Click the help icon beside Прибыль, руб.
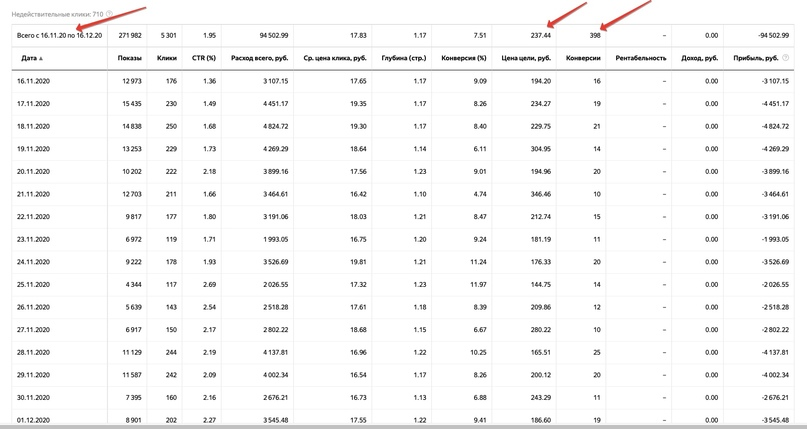This screenshot has height=429, width=807. [x=785, y=58]
